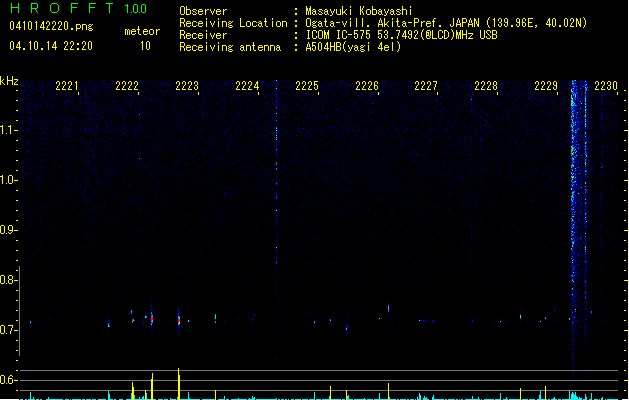Click the 0.6 kHz axis label
This screenshot has width=629, height=400.
[8, 380]
